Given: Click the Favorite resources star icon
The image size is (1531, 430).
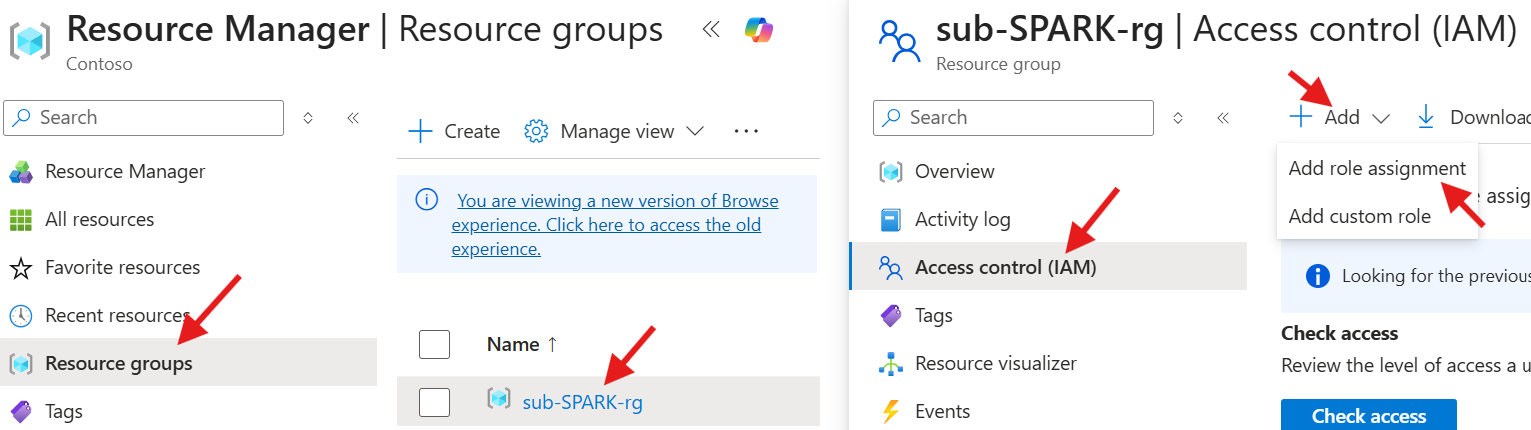Looking at the screenshot, I should [20, 268].
